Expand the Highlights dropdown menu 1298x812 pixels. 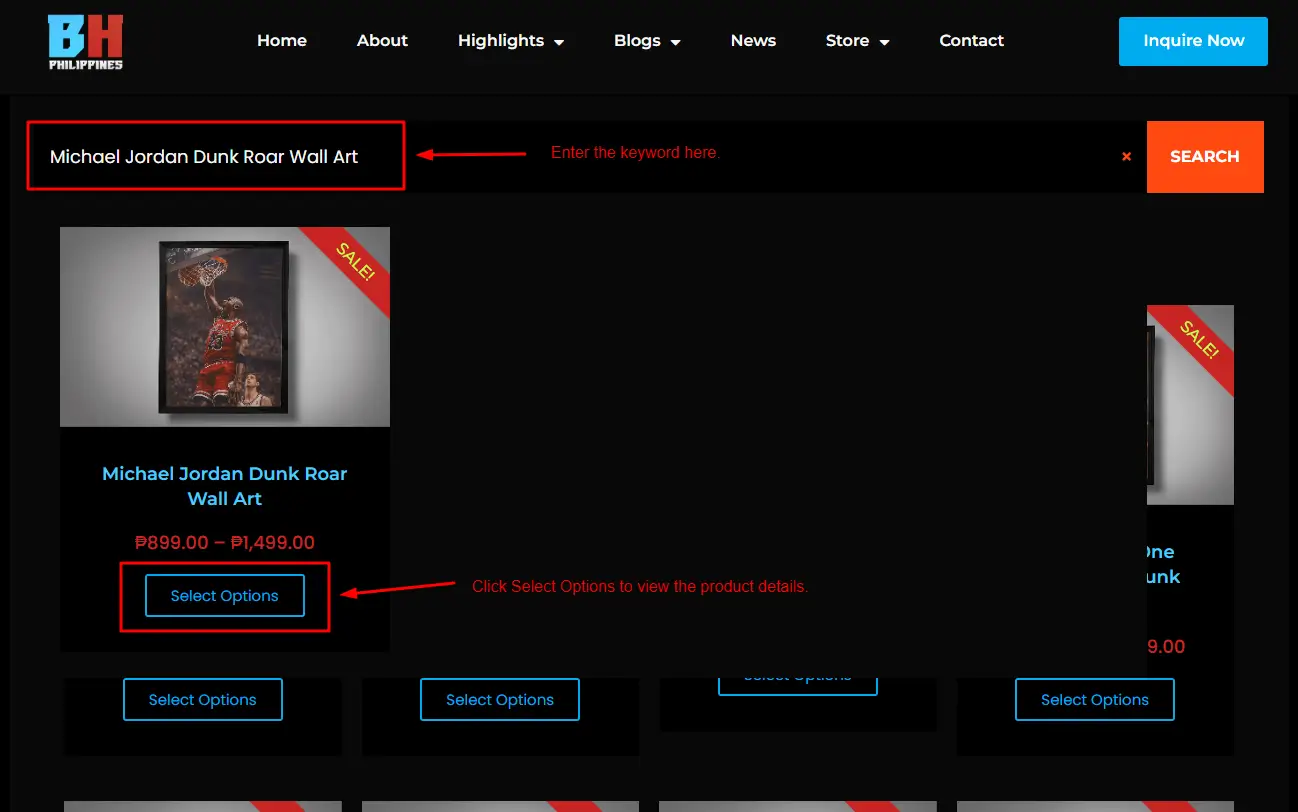pos(511,41)
